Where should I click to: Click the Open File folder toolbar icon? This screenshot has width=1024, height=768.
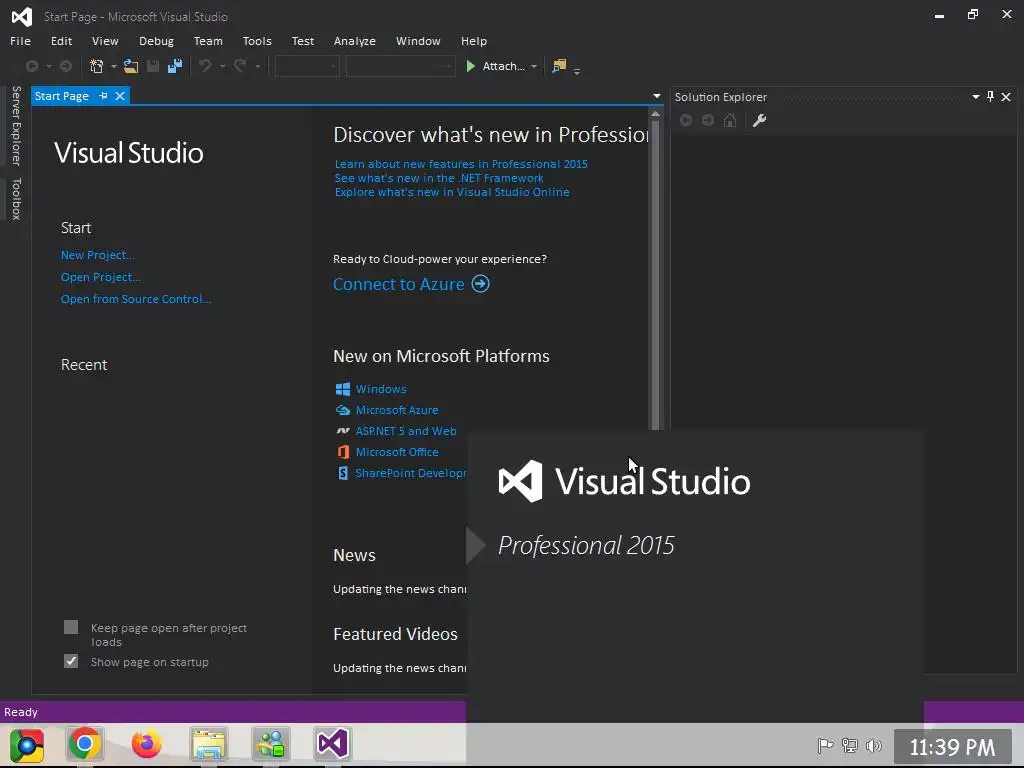click(131, 66)
